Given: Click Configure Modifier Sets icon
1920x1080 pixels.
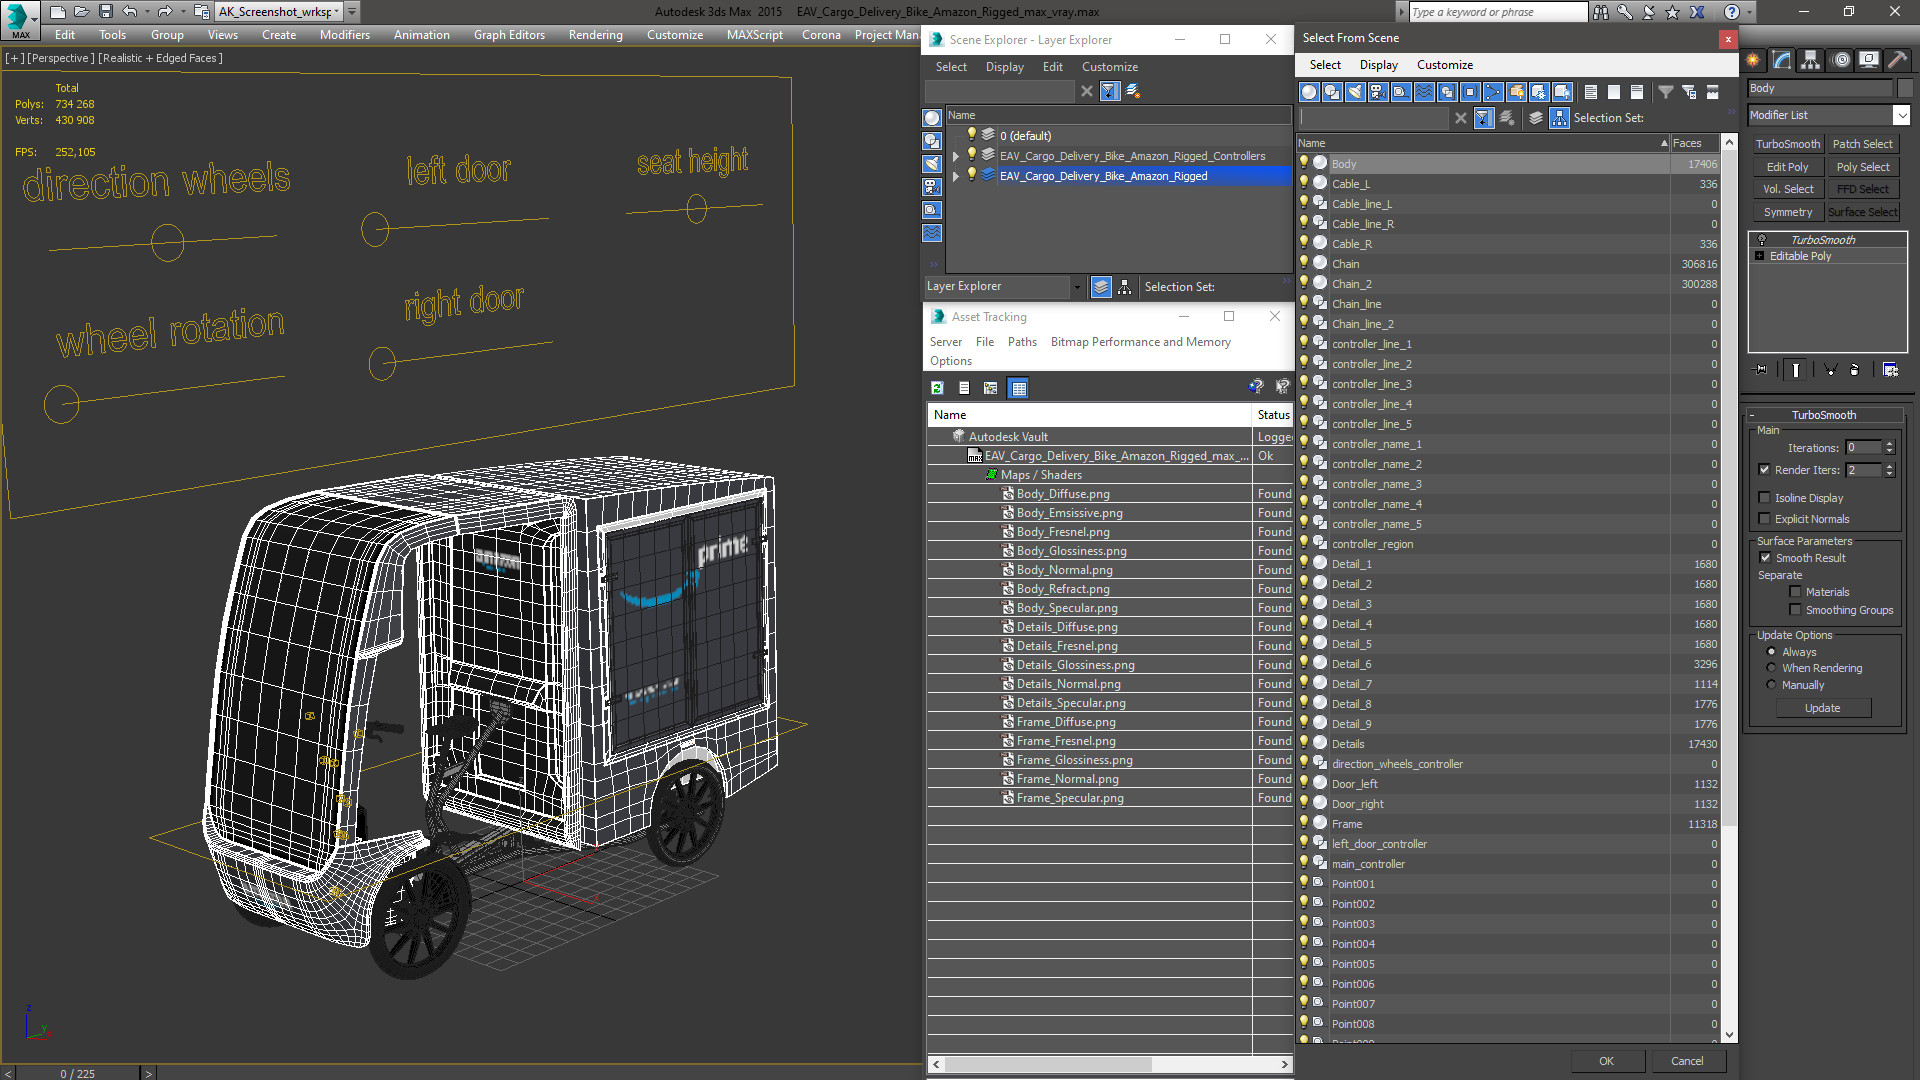Looking at the screenshot, I should pyautogui.click(x=1890, y=370).
